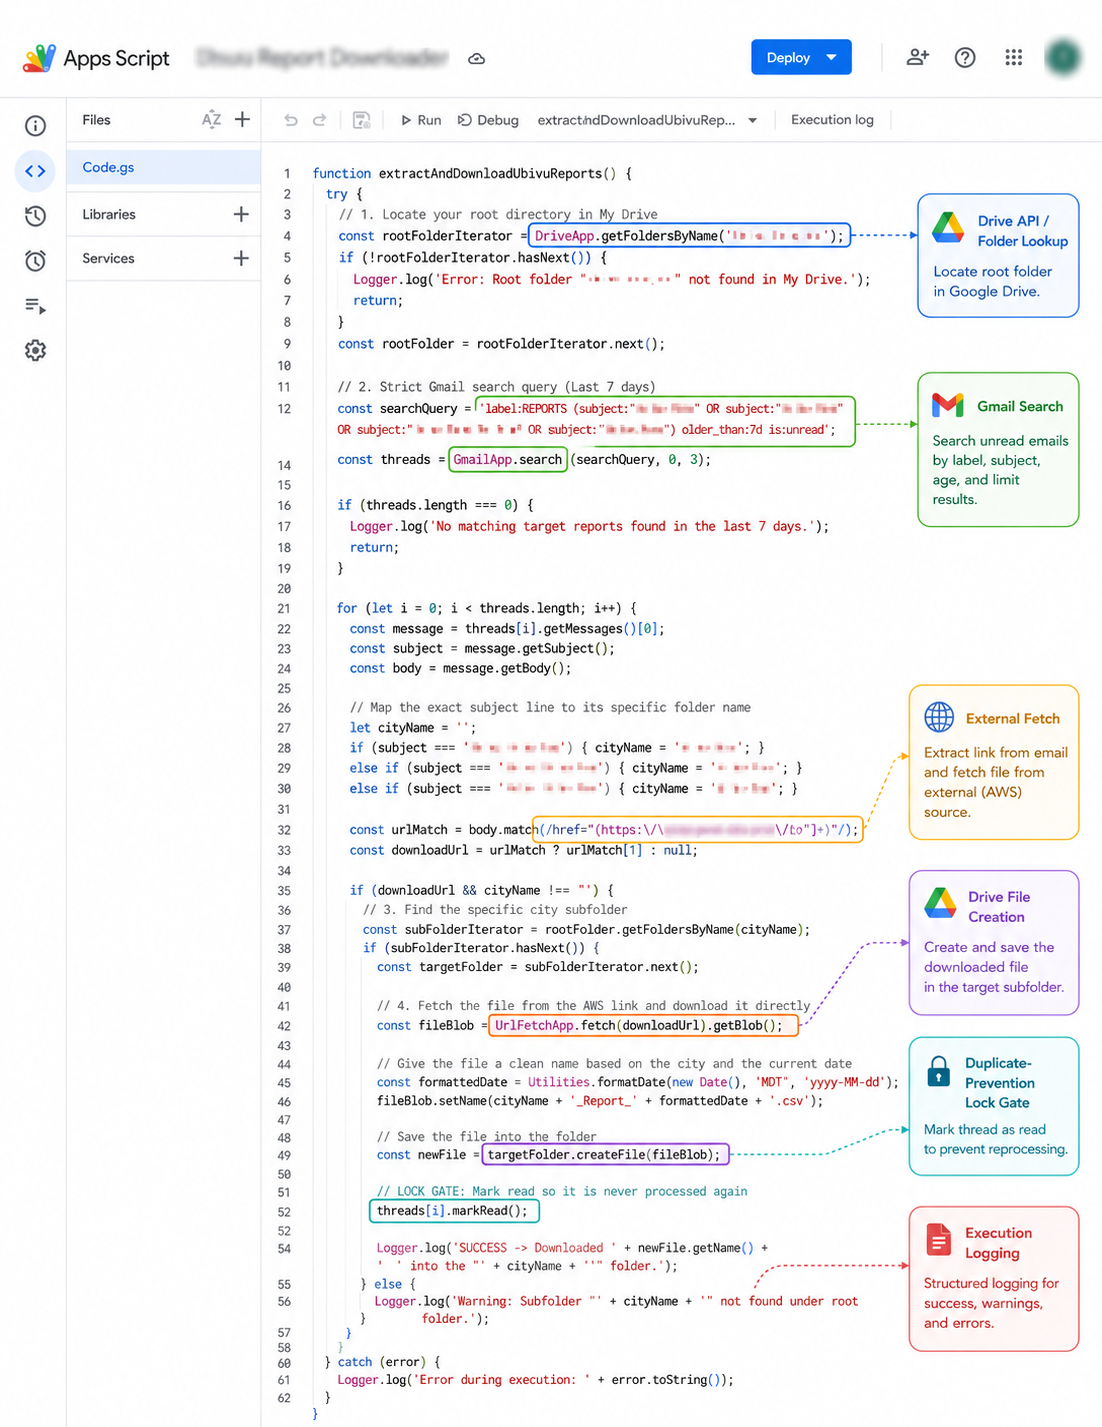Click 'if (threads.length === 0)' line
The image size is (1102, 1427).
pyautogui.click(x=435, y=505)
